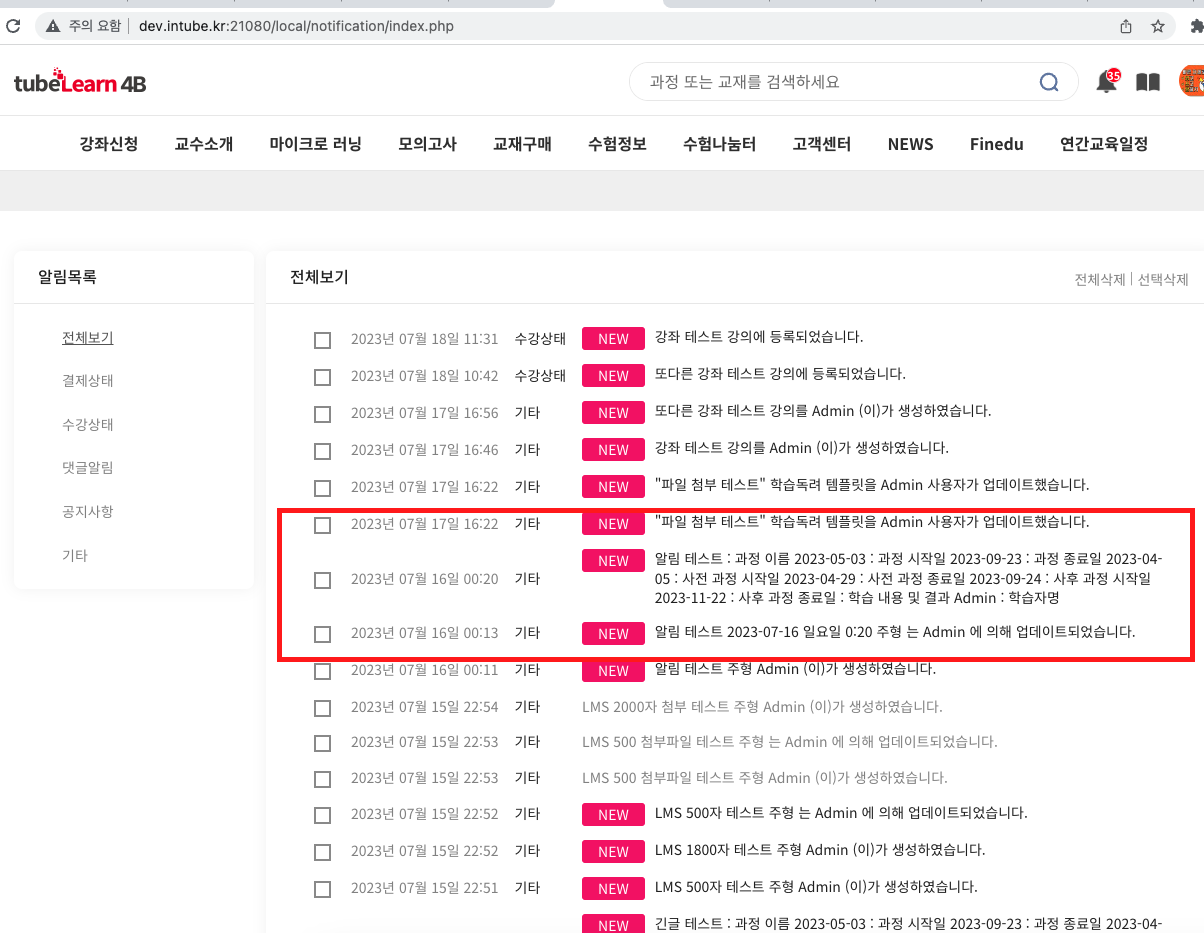Select 댓글알림 in the sidebar
The width and height of the screenshot is (1204, 933).
(x=88, y=468)
